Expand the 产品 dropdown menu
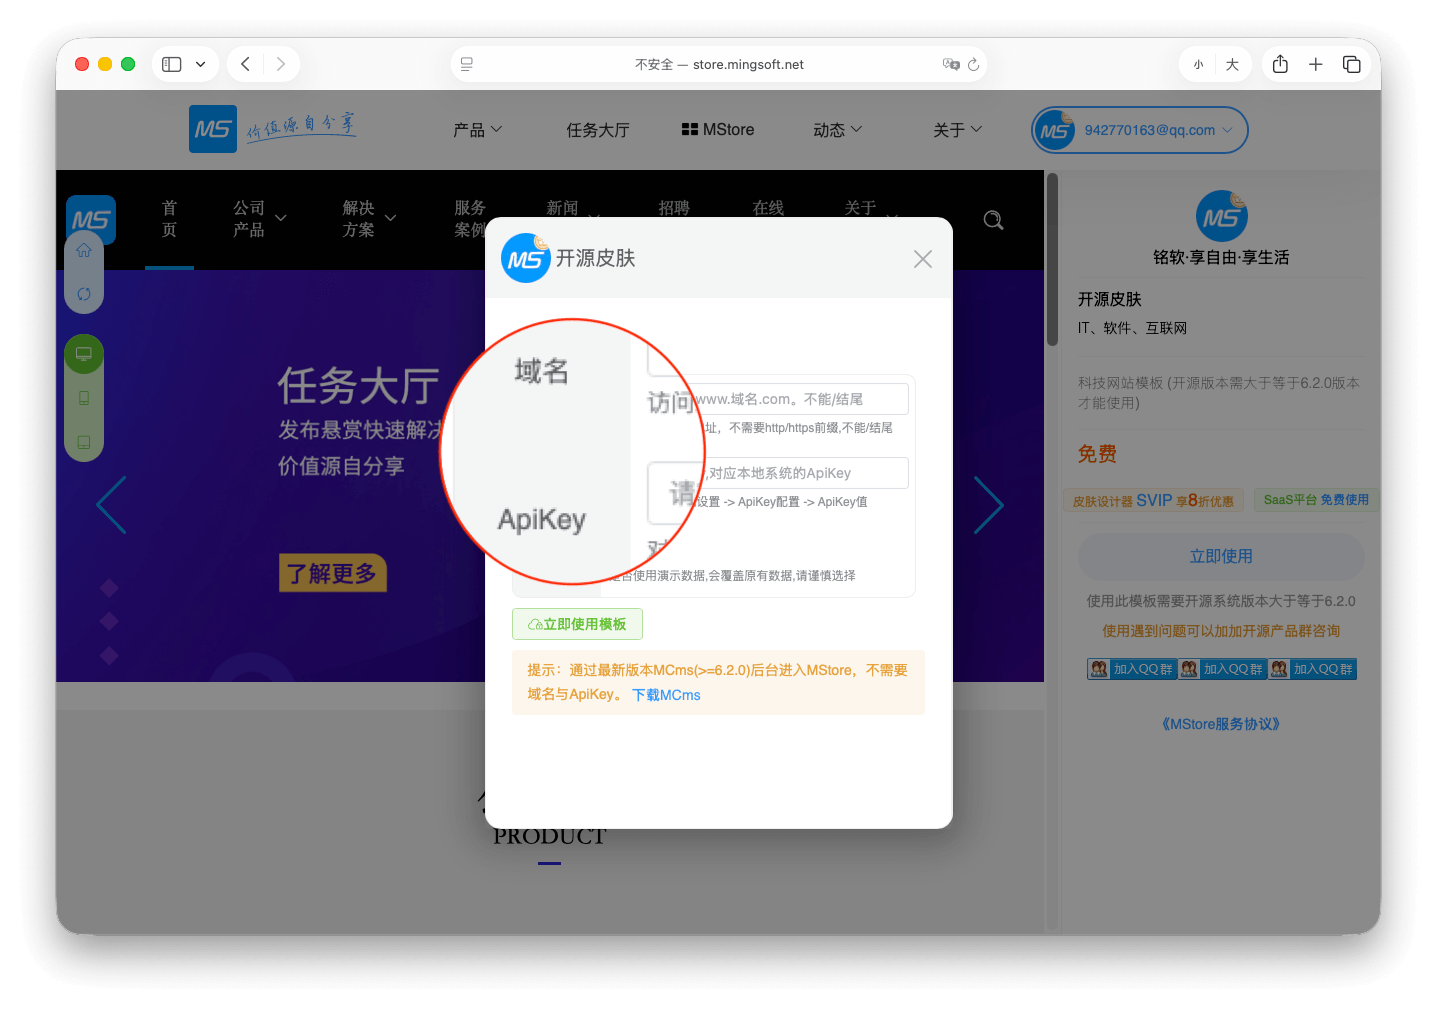1437x1009 pixels. click(477, 130)
